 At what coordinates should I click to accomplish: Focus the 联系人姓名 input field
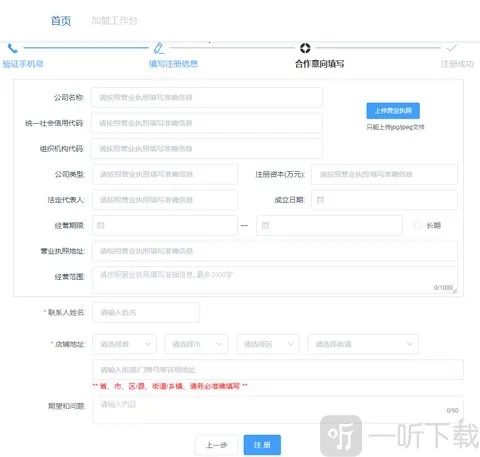[146, 312]
